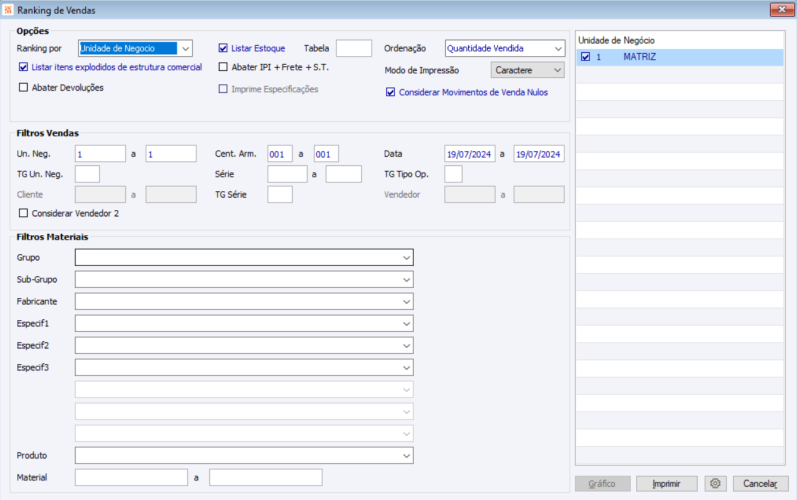Expand the Ordenação combo box
The width and height of the screenshot is (797, 500).
click(505, 48)
